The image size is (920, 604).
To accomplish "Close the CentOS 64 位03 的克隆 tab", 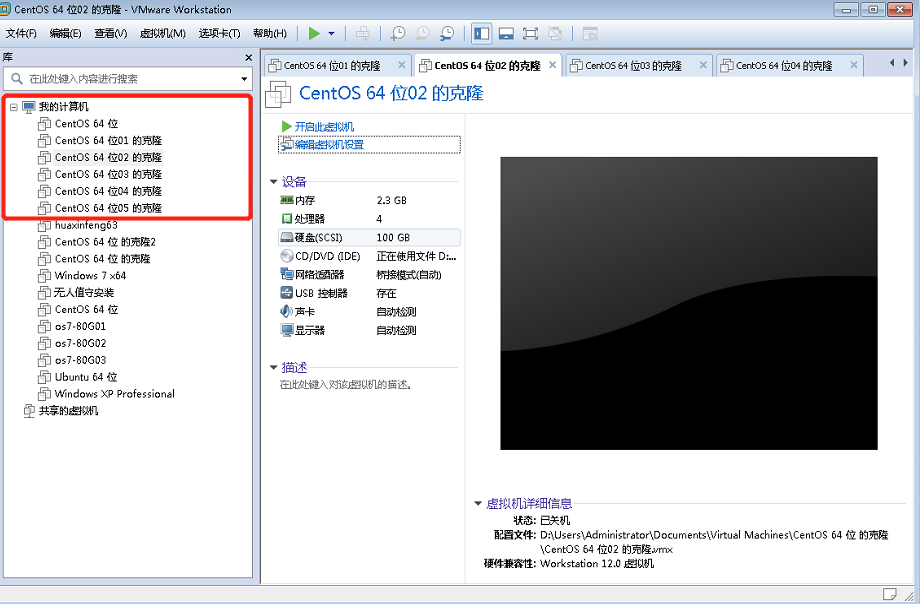I will (703, 65).
